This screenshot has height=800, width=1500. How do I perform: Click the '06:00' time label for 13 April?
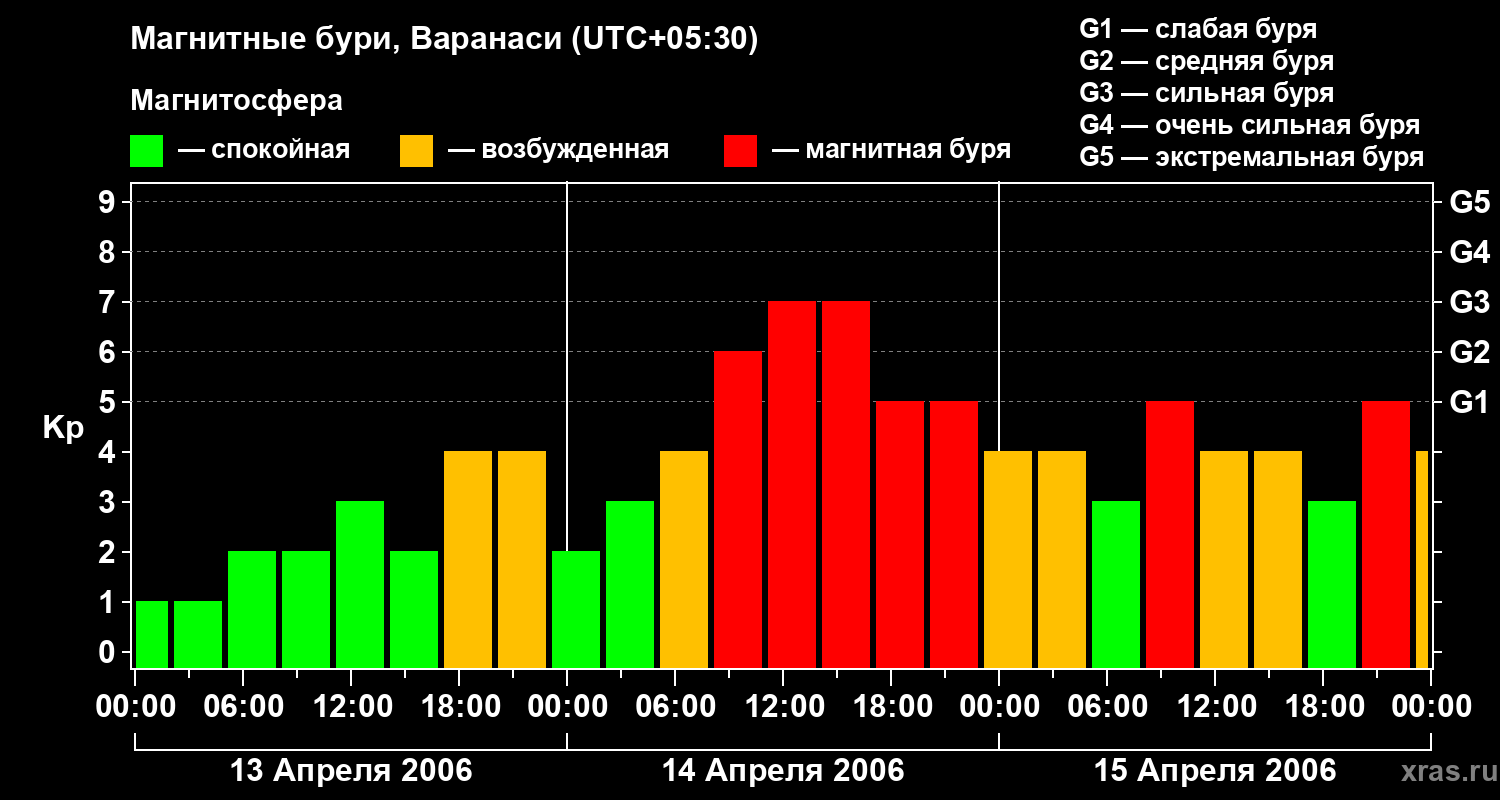tap(243, 707)
